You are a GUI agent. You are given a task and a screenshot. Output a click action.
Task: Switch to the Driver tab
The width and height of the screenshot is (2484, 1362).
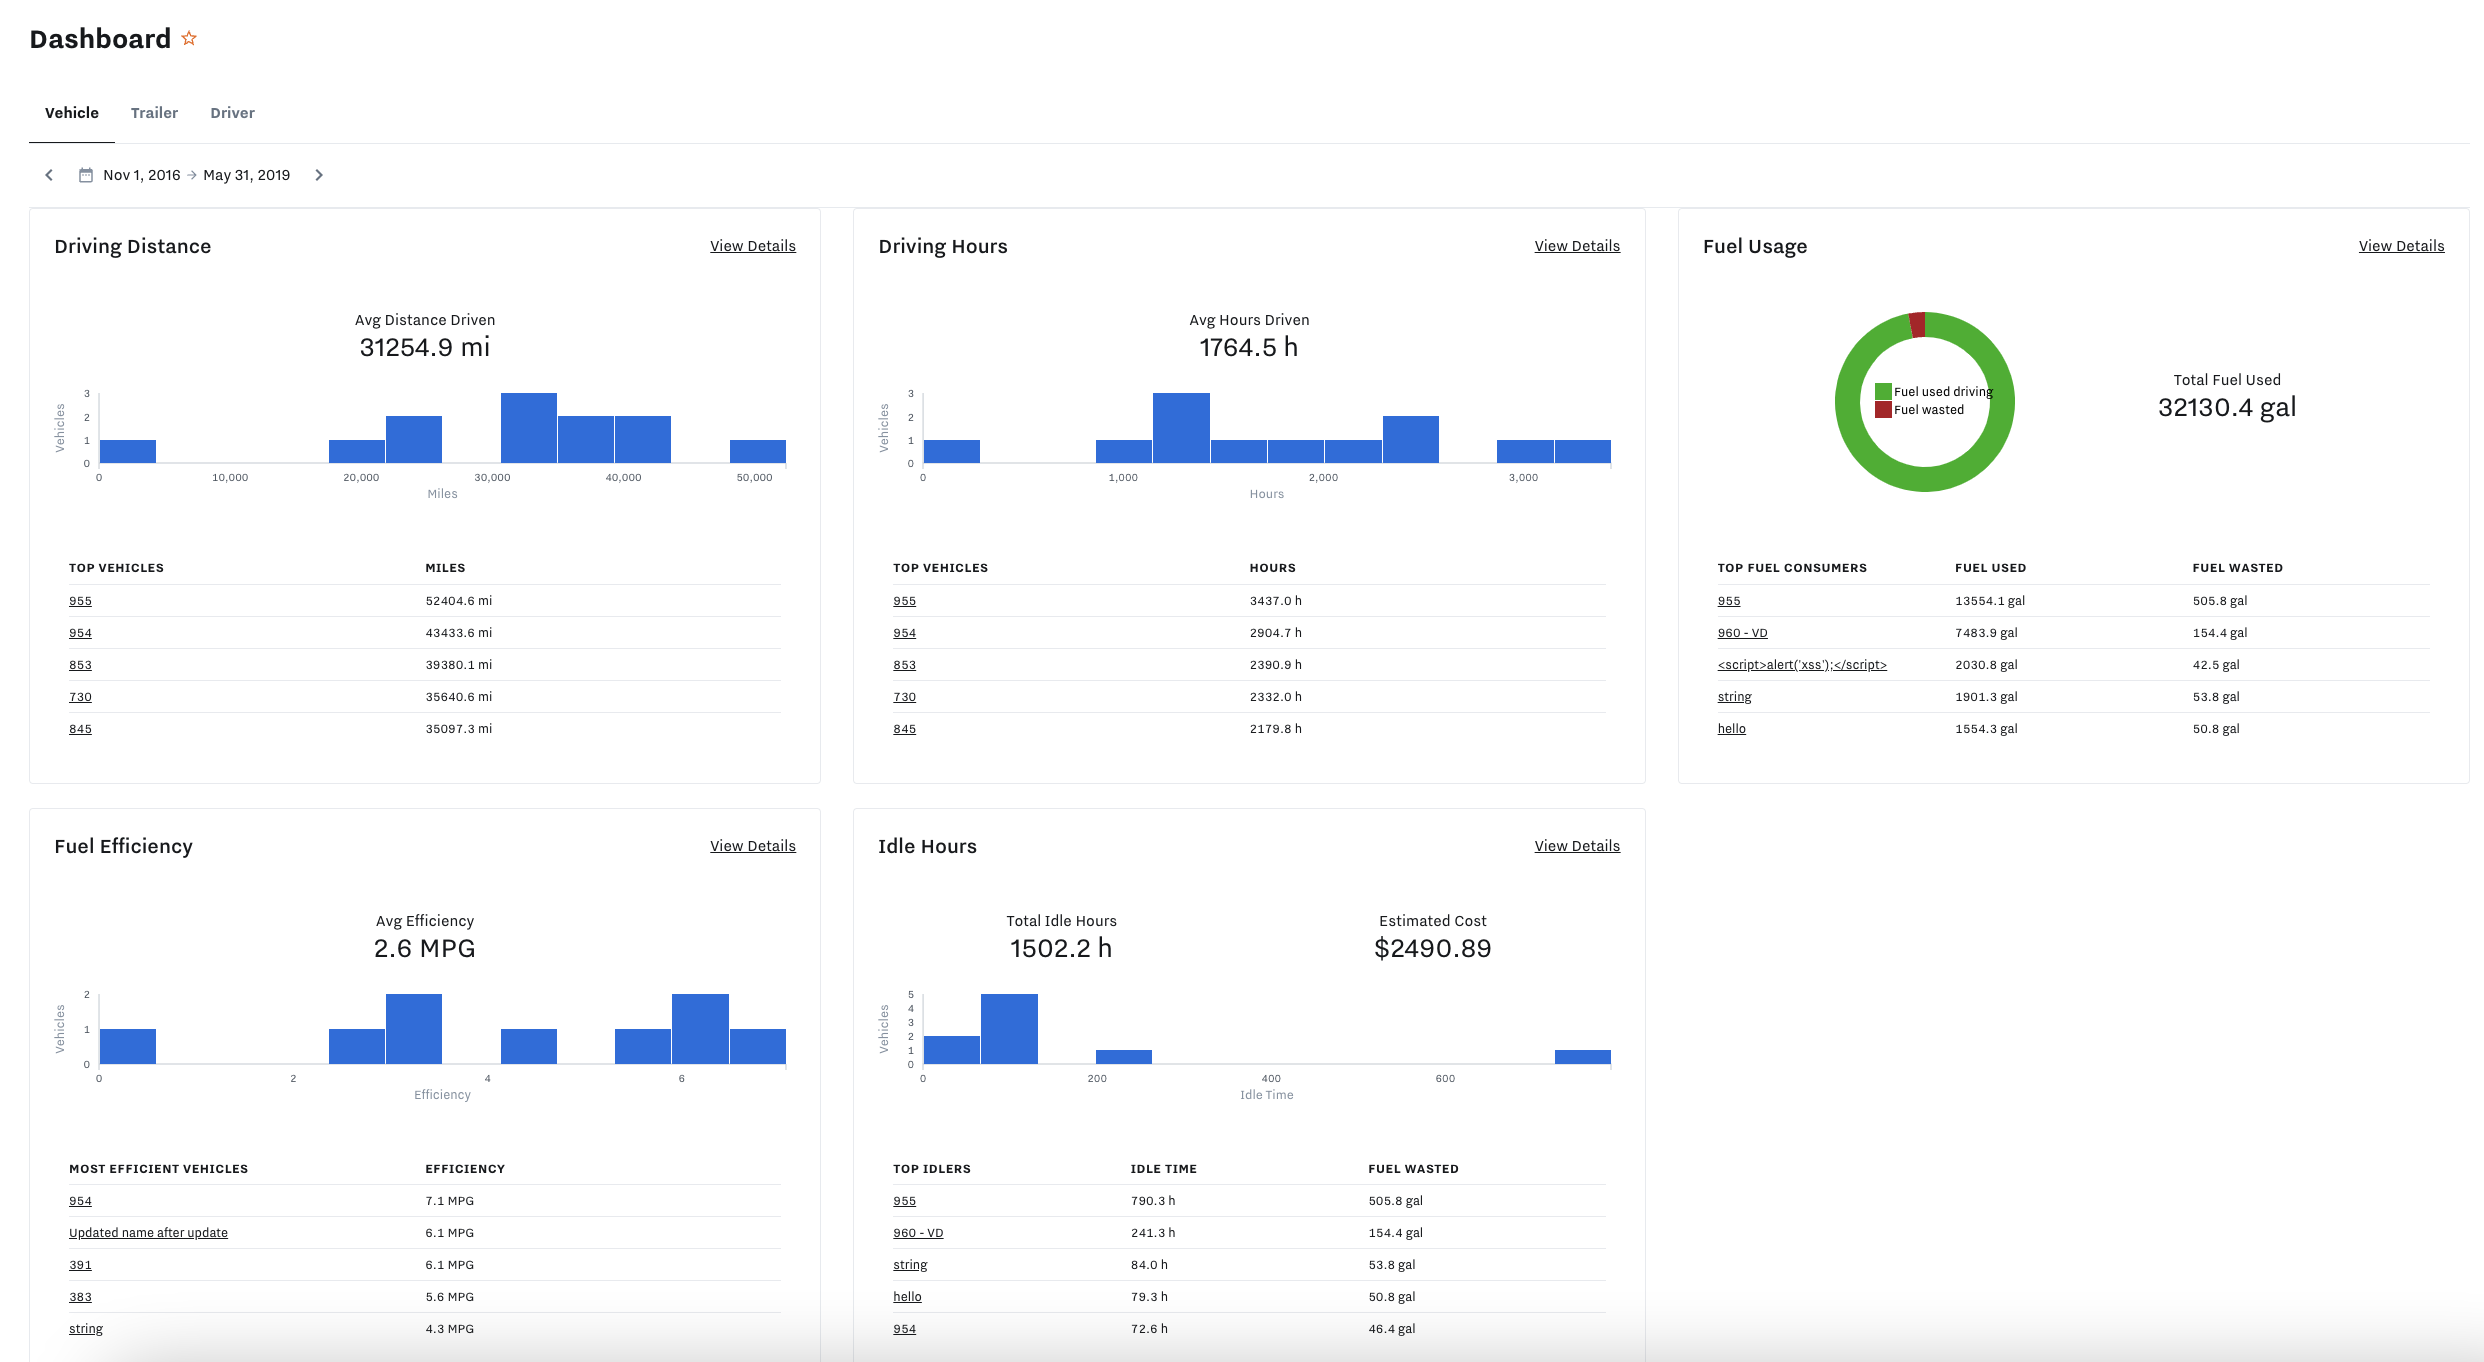point(232,112)
